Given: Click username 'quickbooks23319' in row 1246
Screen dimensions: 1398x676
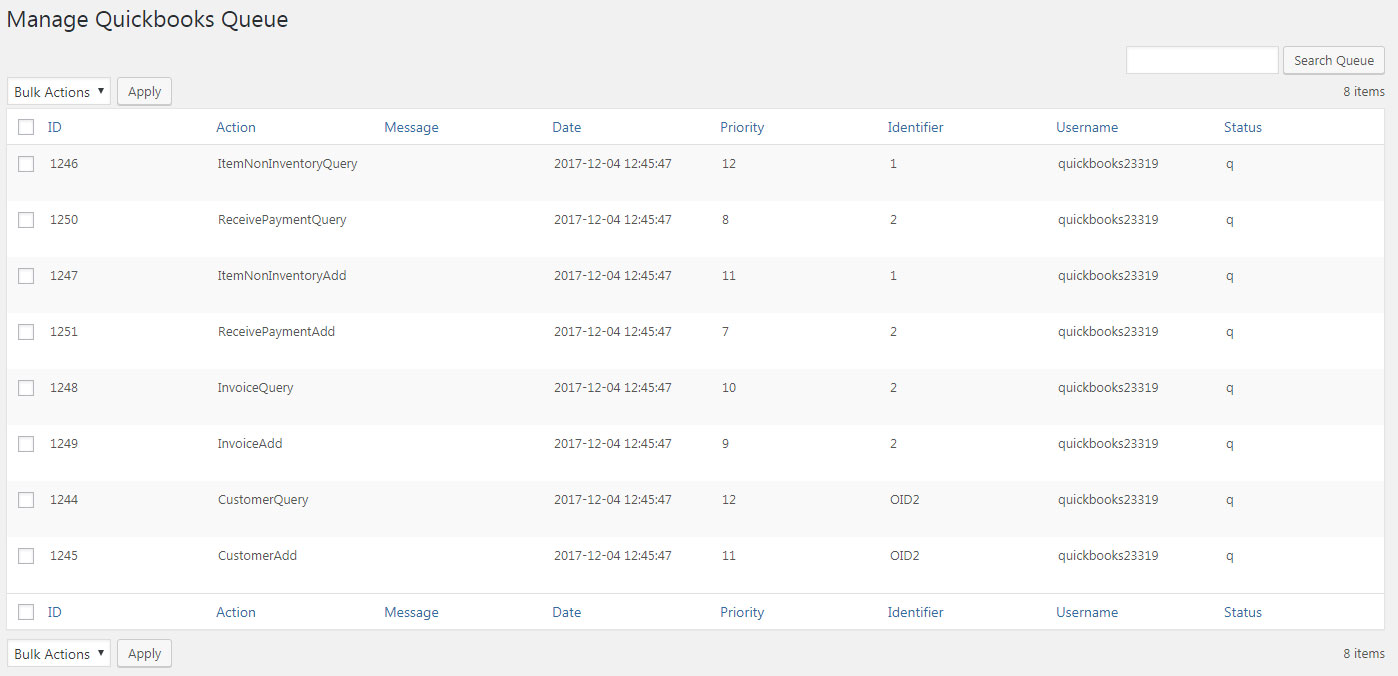Looking at the screenshot, I should click(1108, 163).
